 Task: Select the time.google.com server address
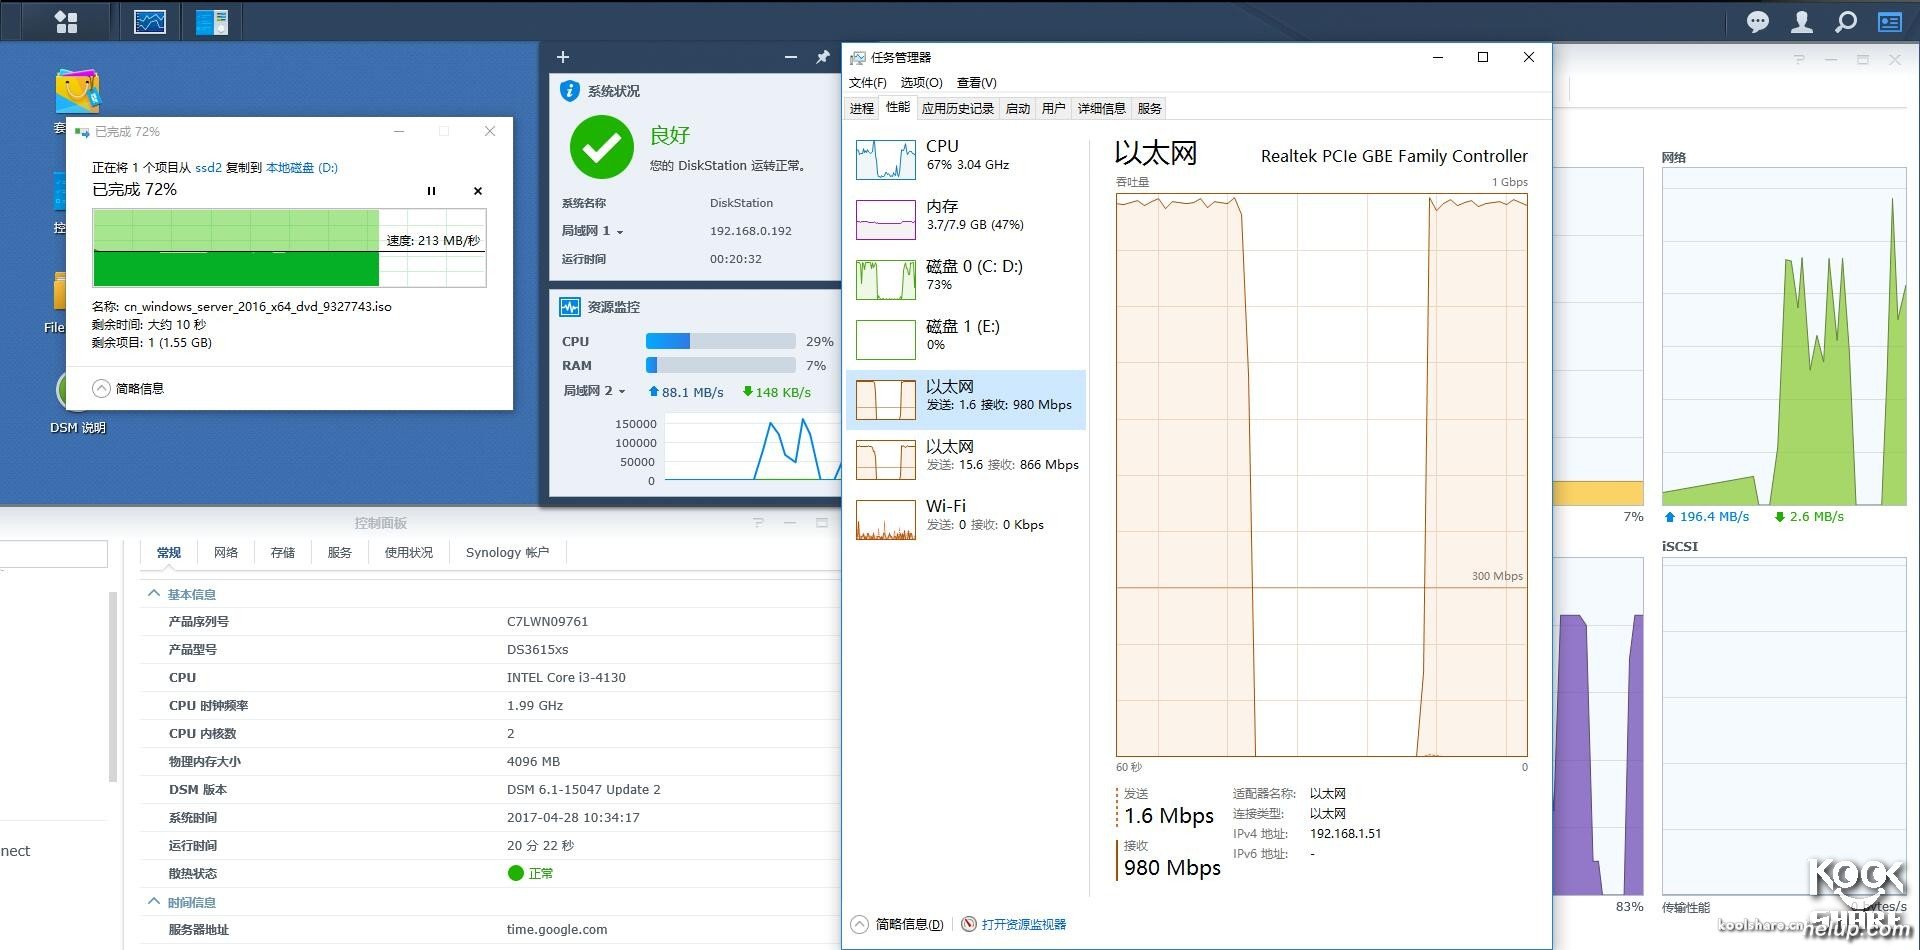point(557,929)
